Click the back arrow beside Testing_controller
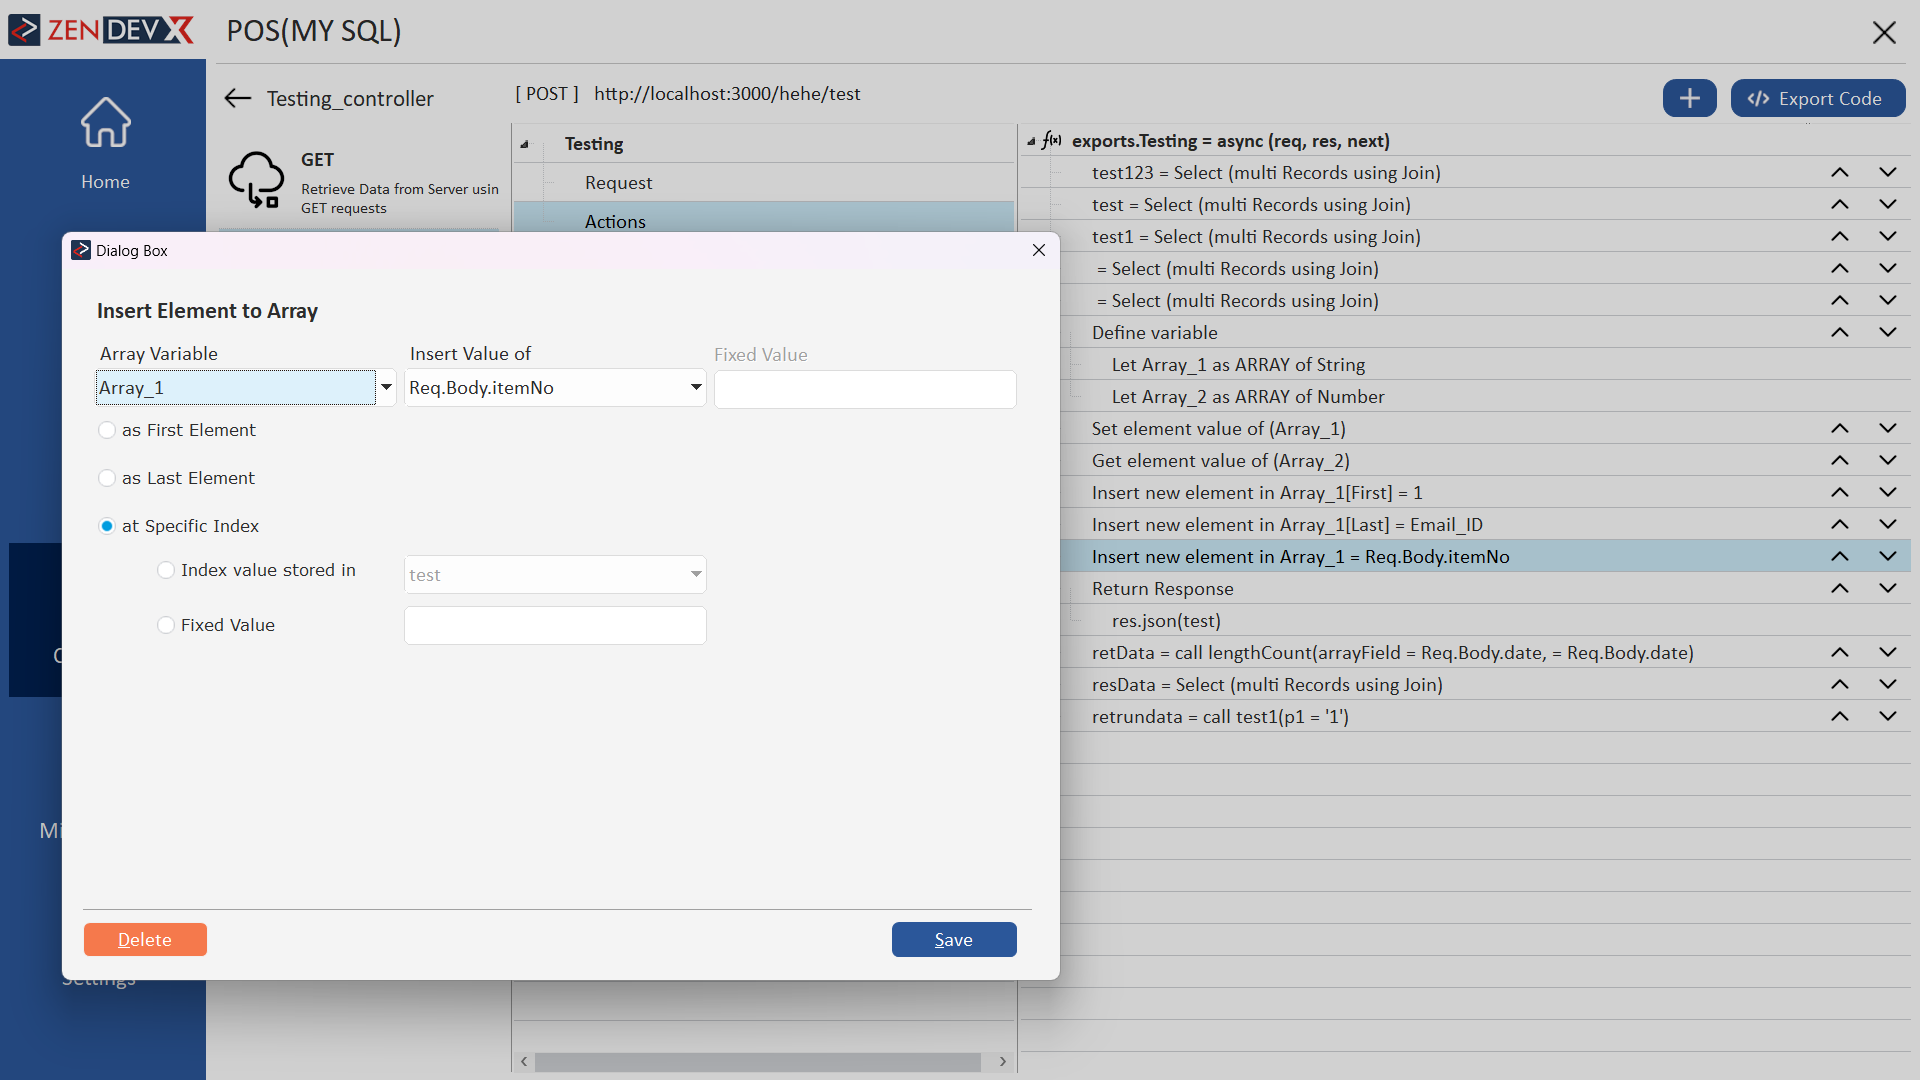Screen dimensions: 1920x1080 click(x=237, y=98)
